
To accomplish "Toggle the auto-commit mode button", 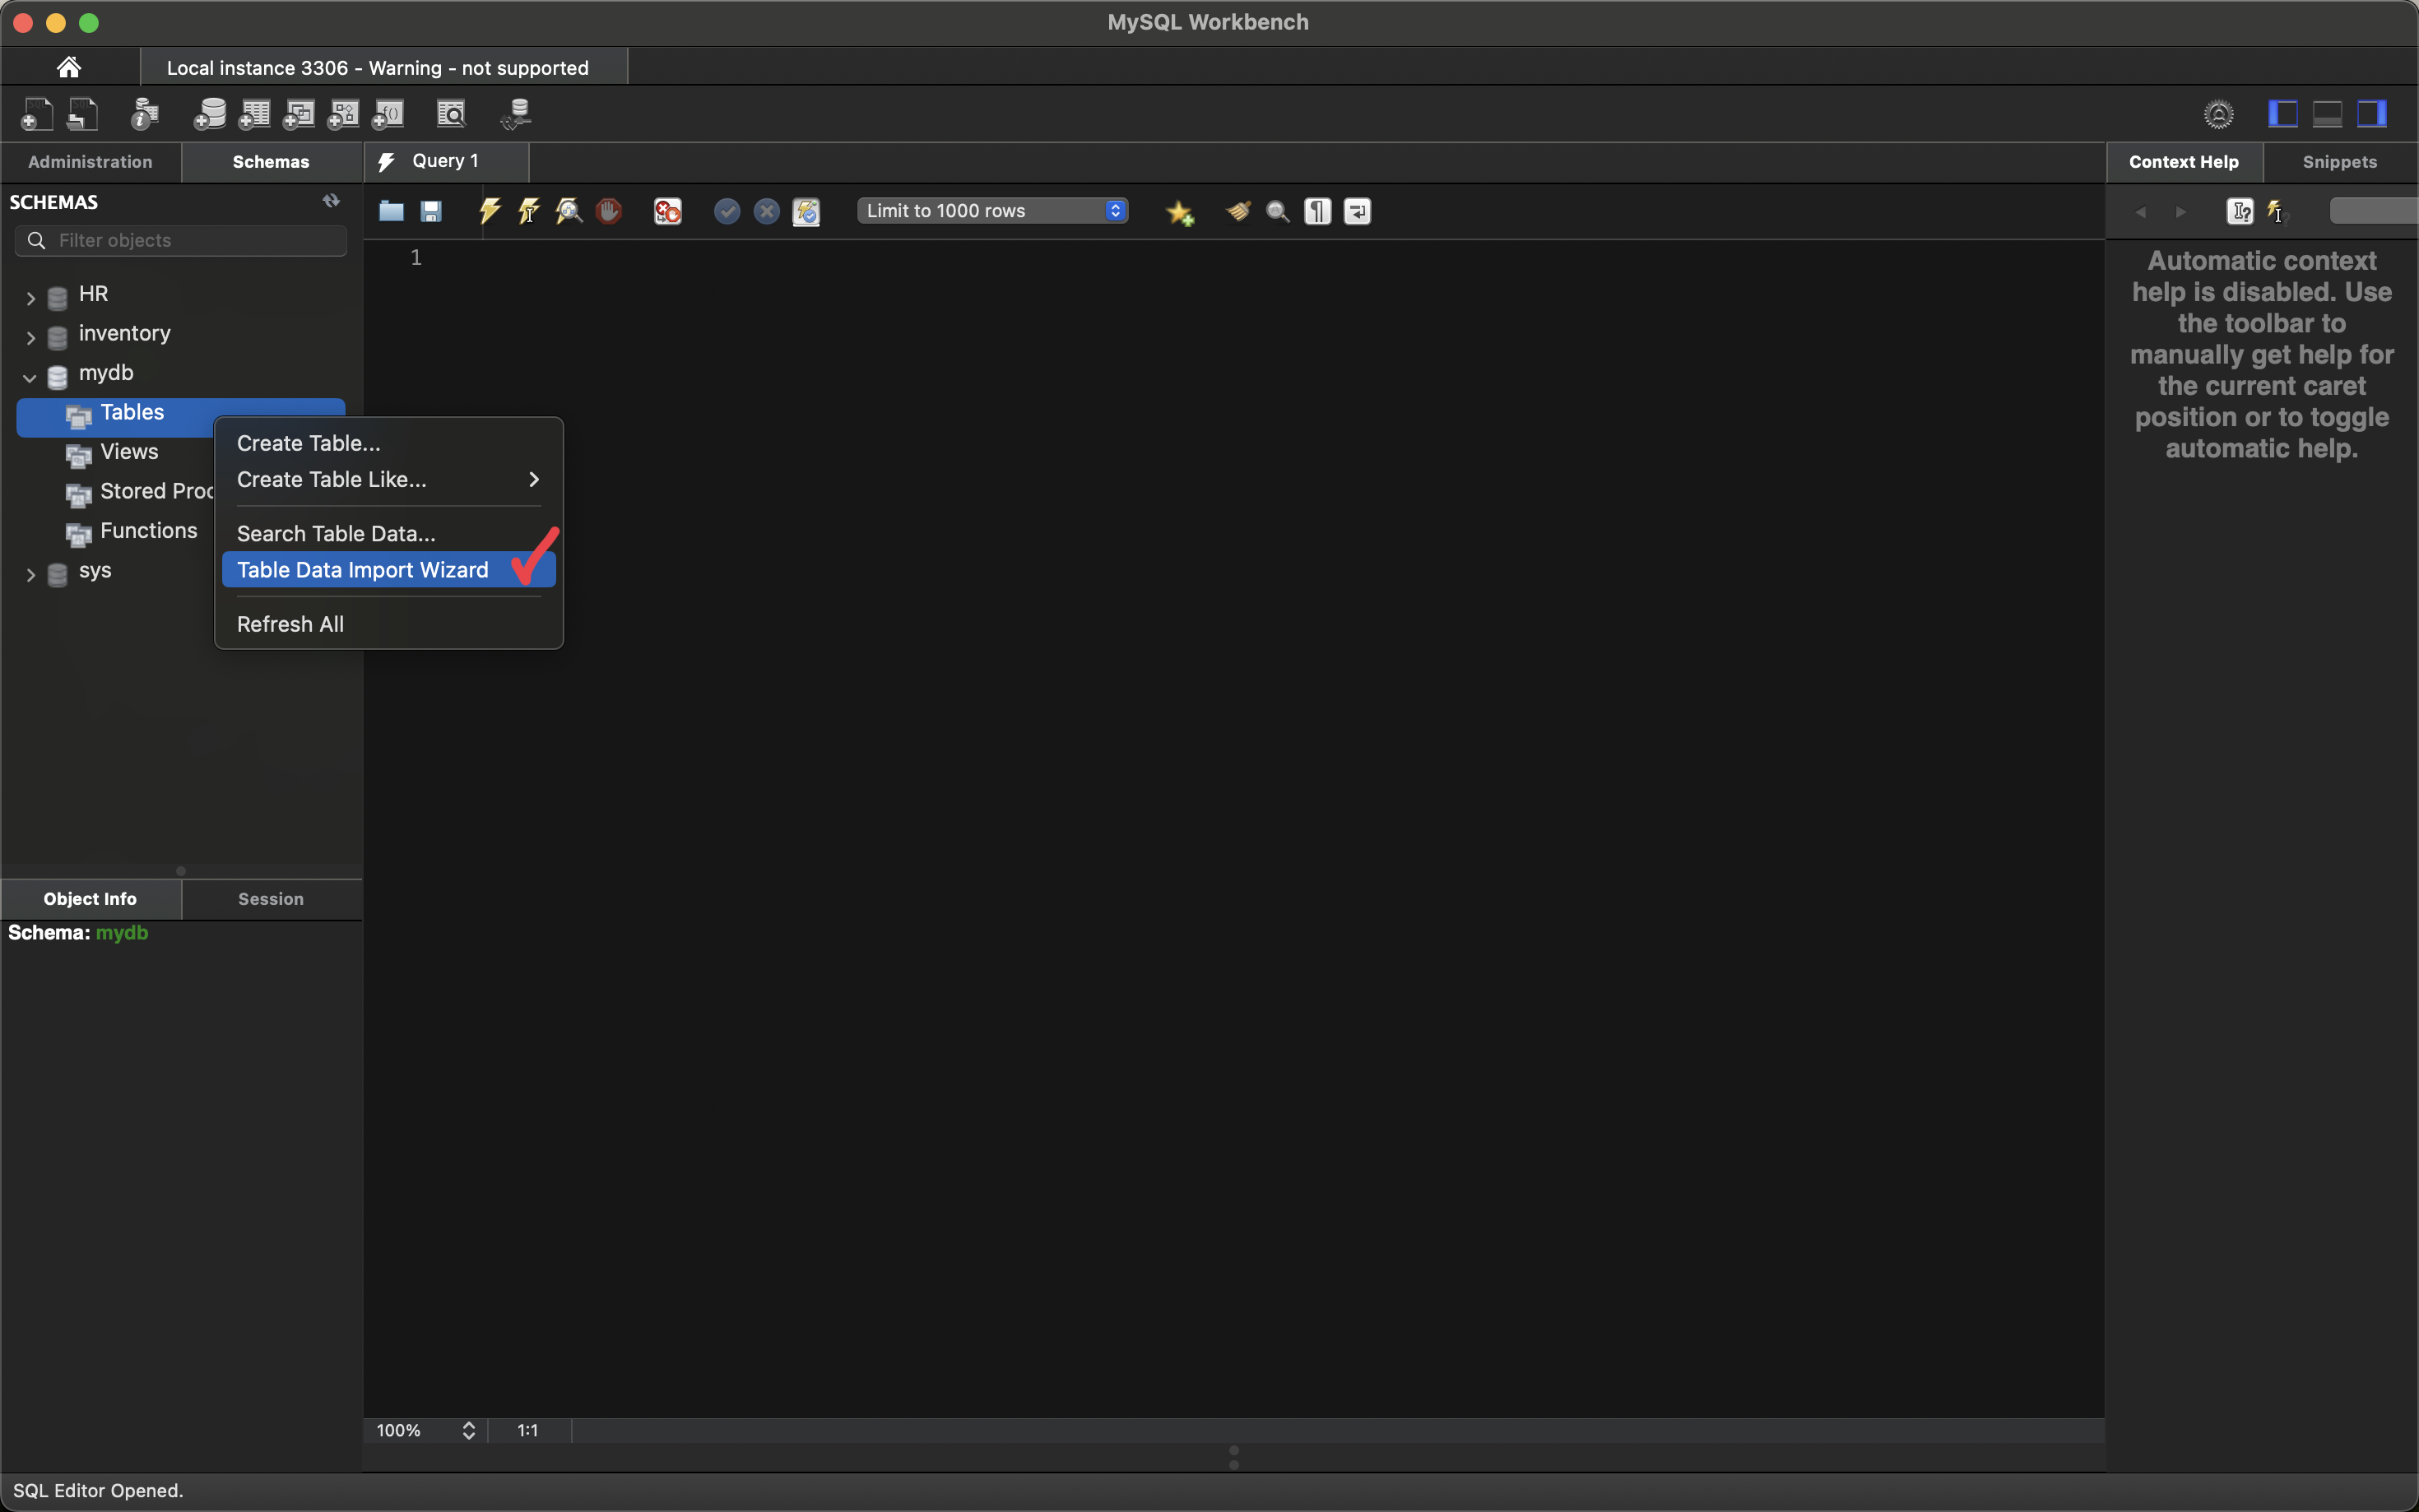I will tap(806, 211).
